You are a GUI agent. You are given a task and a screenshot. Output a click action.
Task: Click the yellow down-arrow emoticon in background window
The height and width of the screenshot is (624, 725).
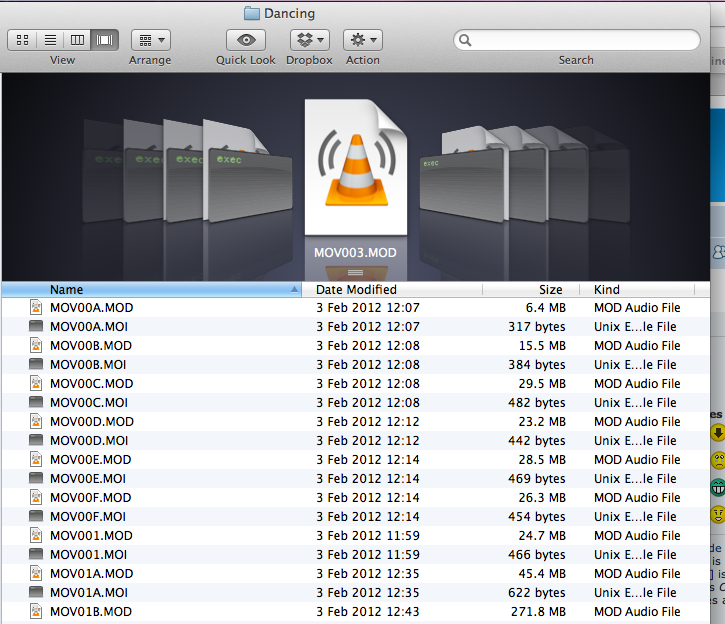718,434
